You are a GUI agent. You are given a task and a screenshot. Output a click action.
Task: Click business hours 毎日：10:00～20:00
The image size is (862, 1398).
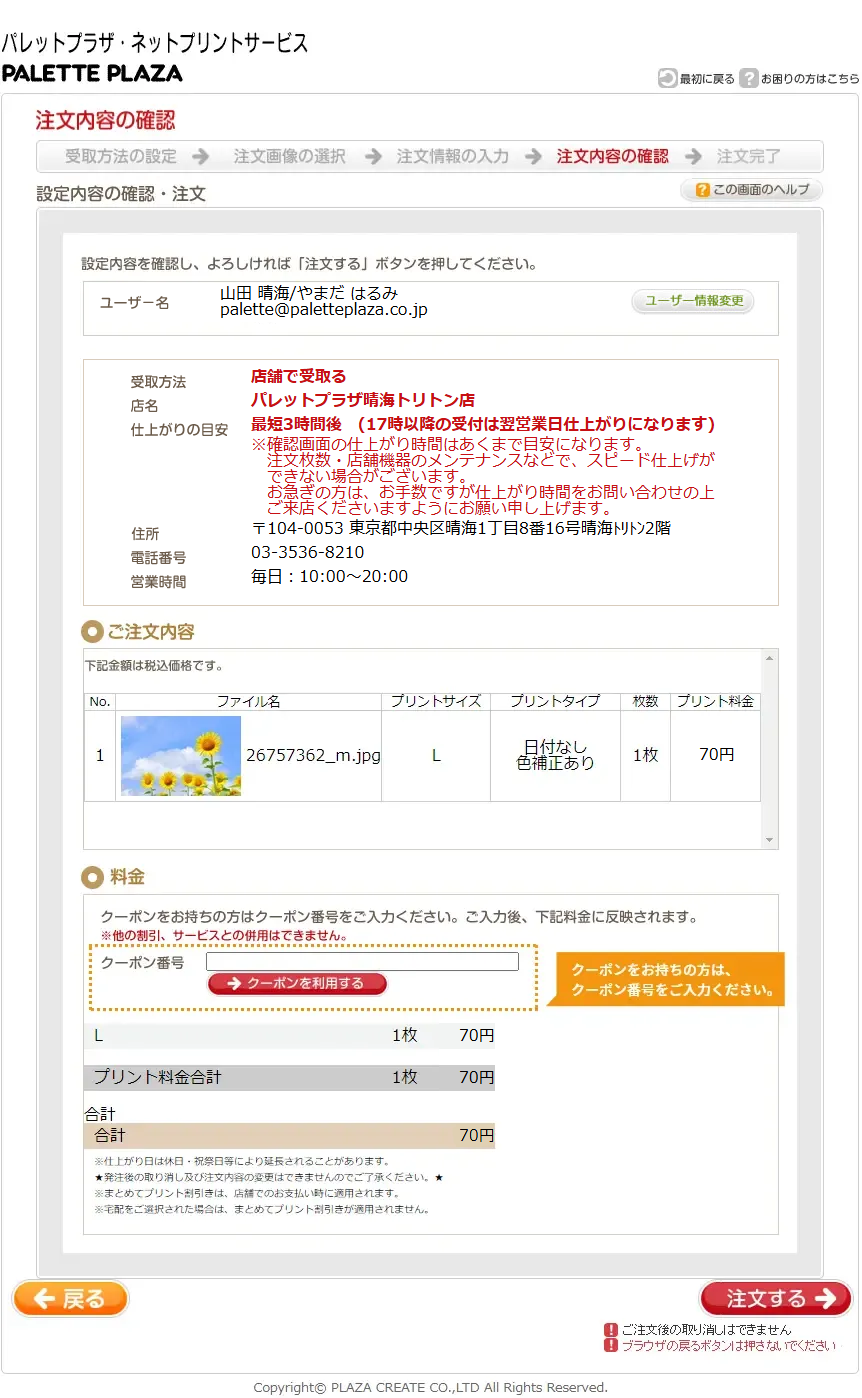click(x=329, y=577)
